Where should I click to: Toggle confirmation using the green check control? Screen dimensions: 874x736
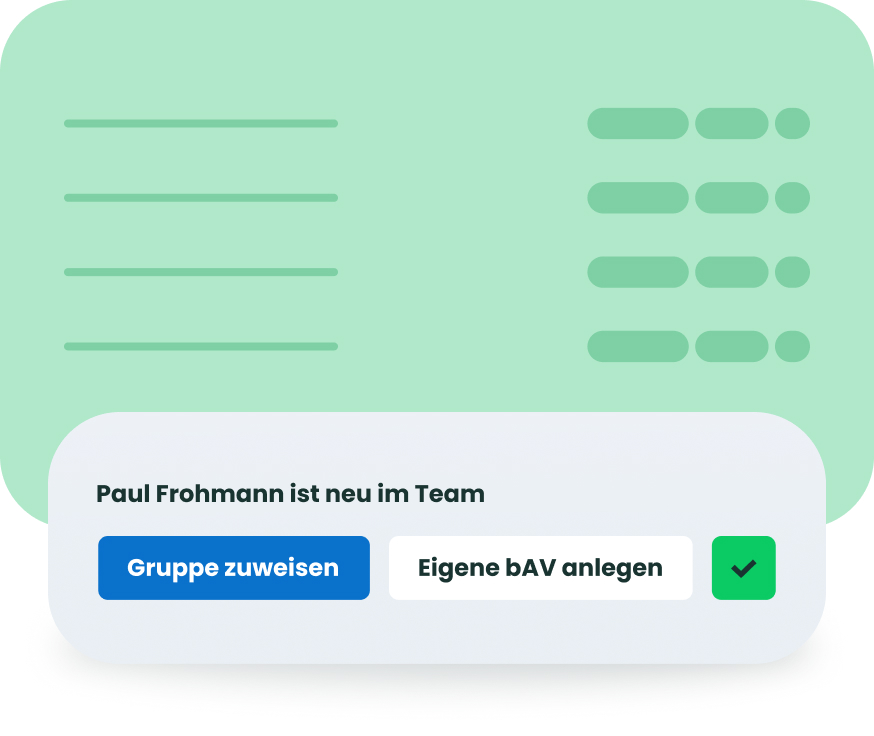tap(743, 568)
